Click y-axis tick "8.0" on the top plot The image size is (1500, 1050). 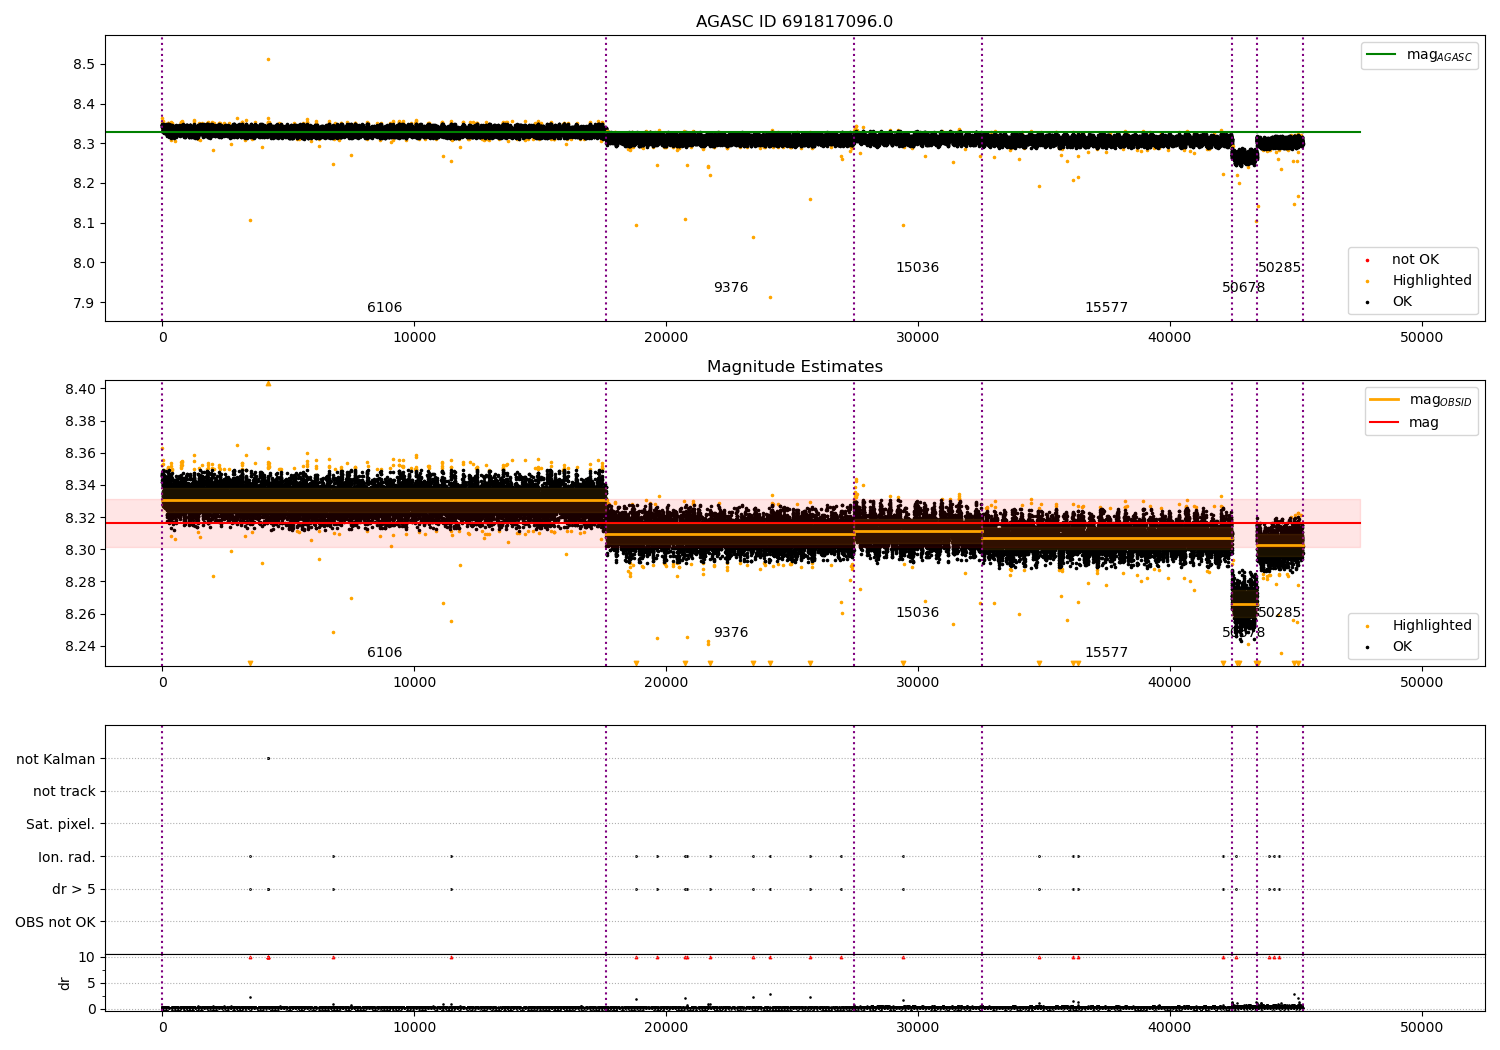click(83, 263)
